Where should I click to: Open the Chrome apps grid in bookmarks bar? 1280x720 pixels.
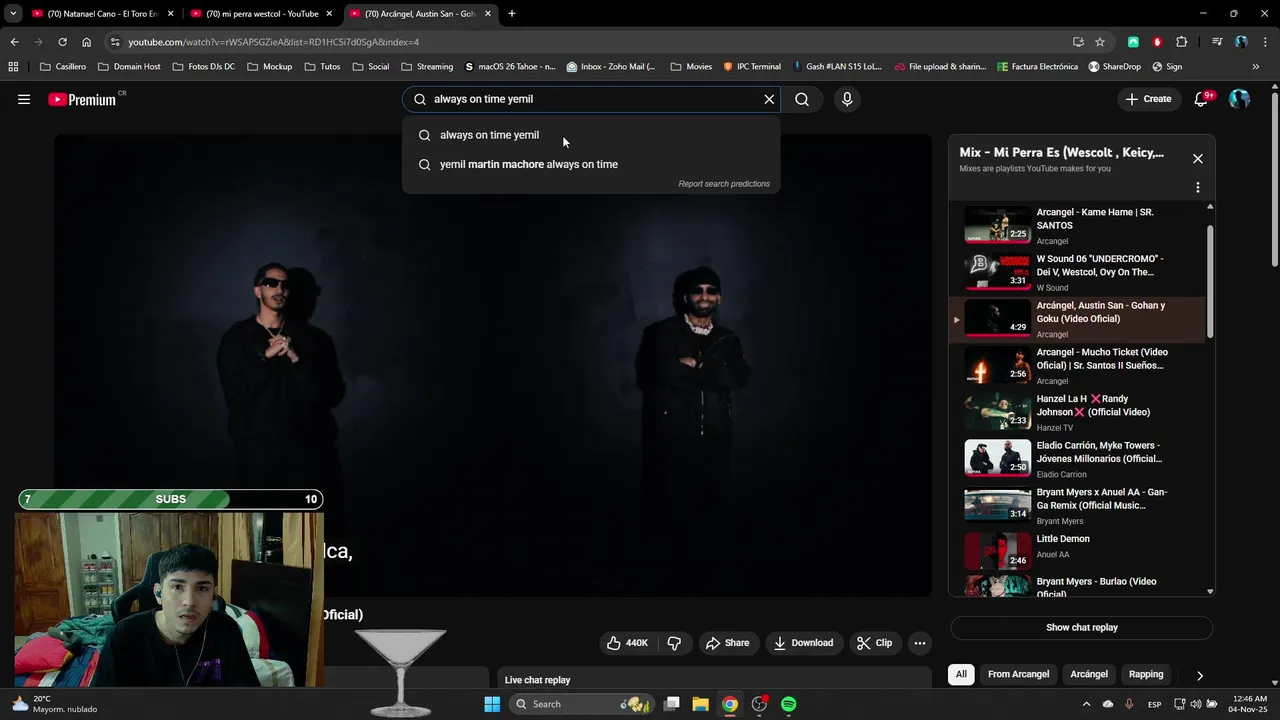pos(13,67)
